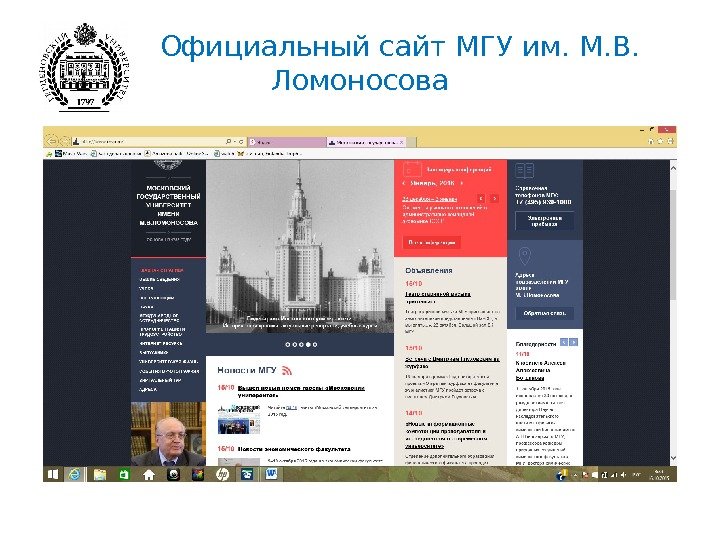
Task: Click the browser Forward arrow button
Action: point(64,141)
